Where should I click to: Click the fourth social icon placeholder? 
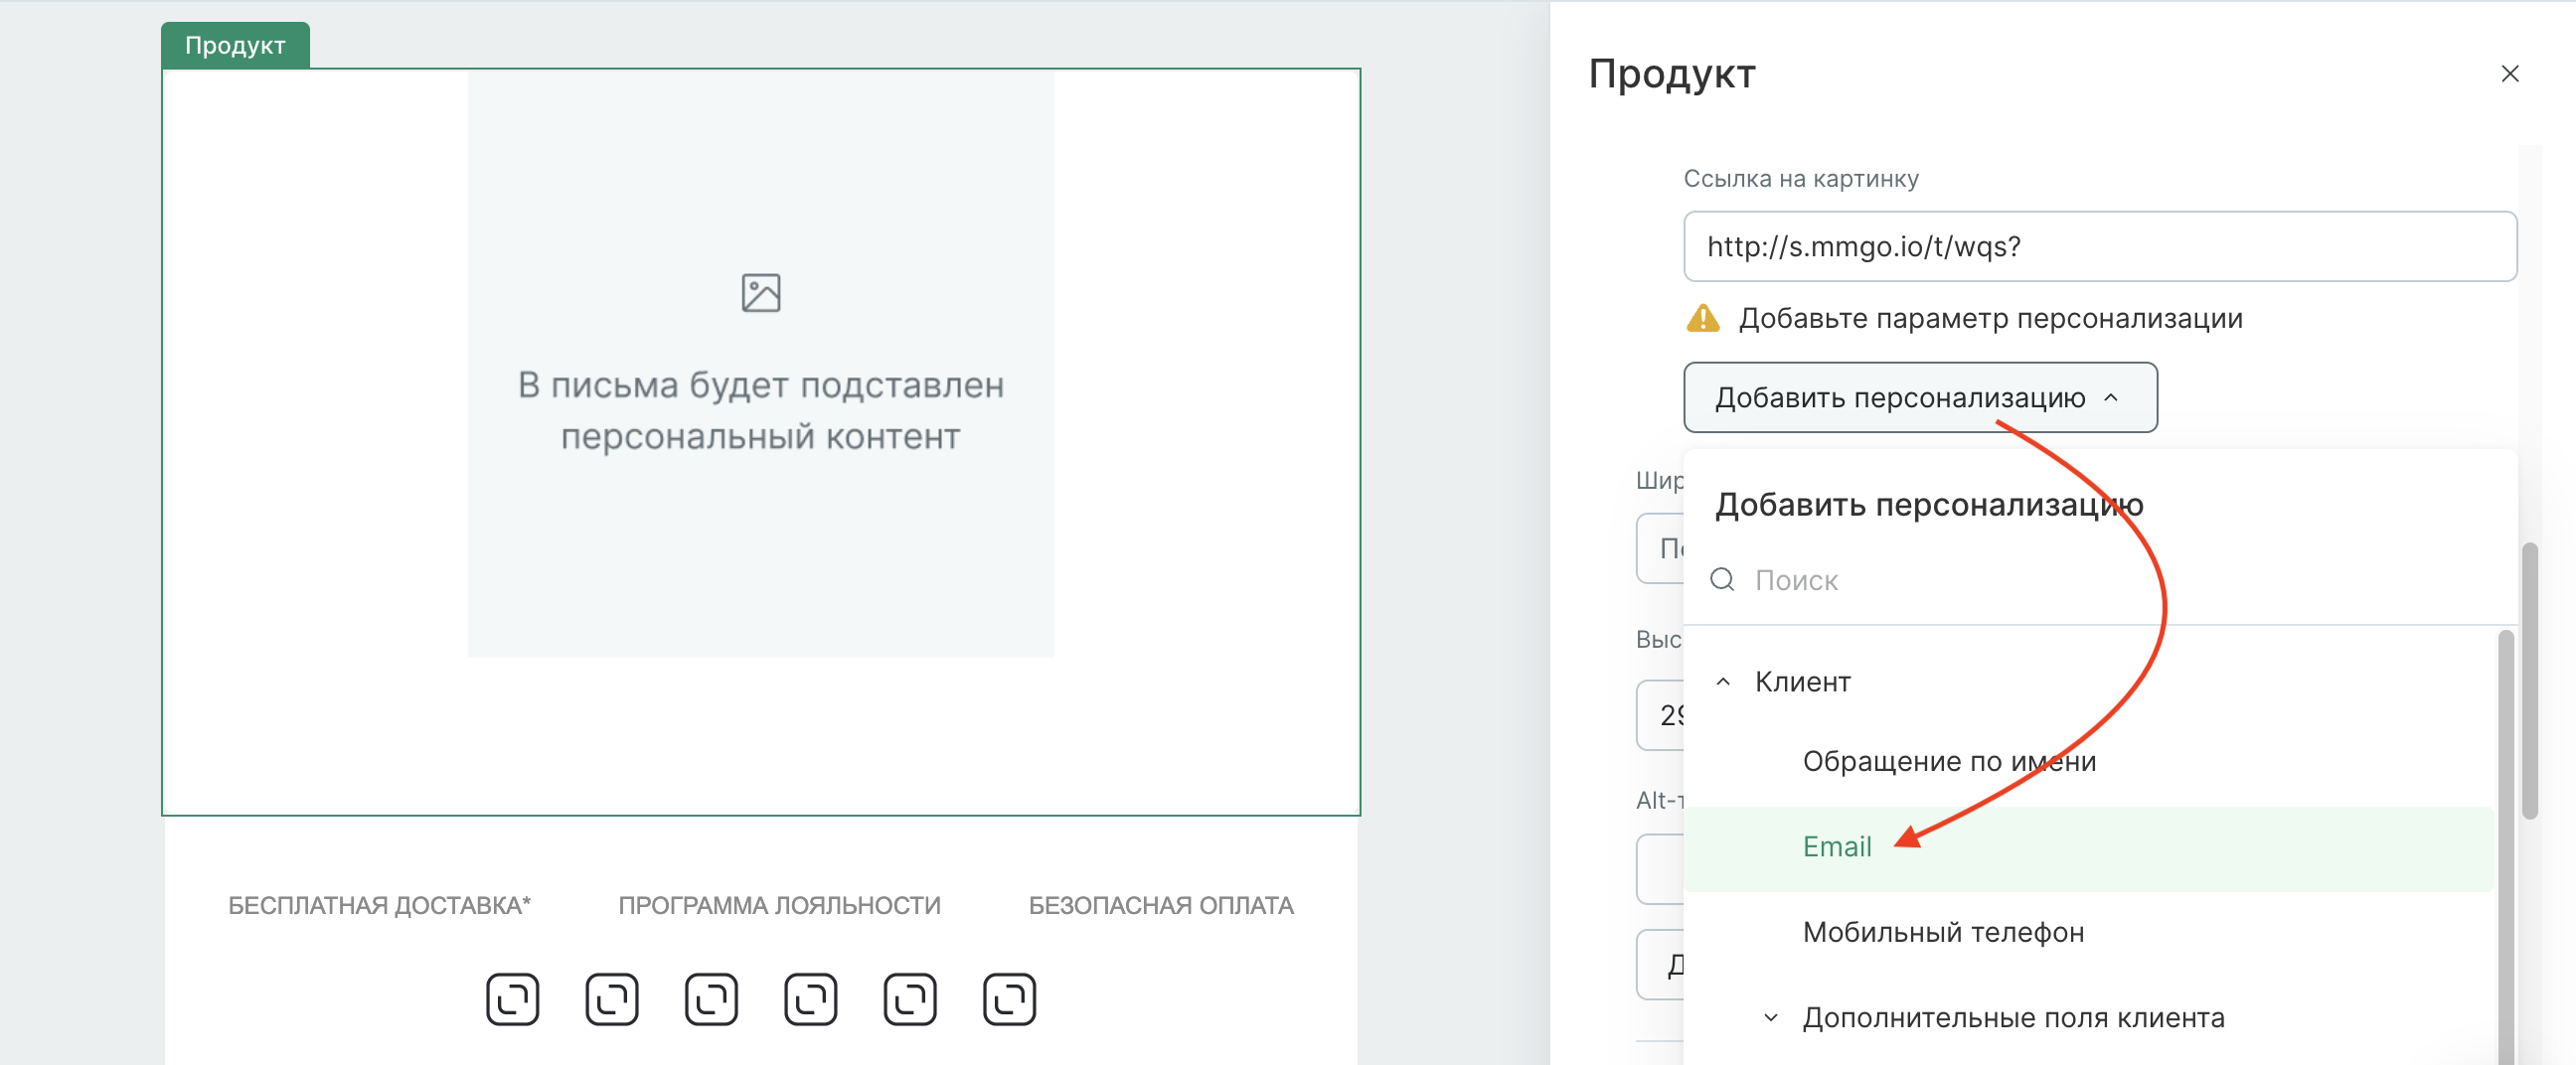click(x=810, y=998)
